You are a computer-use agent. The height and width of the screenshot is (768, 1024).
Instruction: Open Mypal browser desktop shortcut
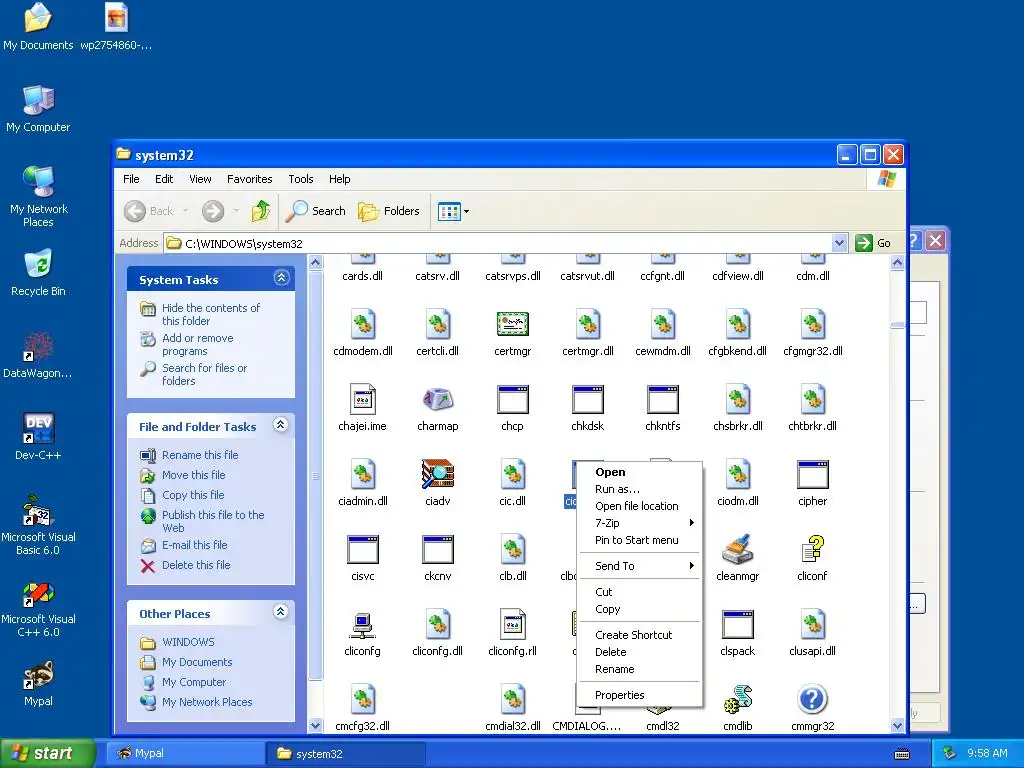pos(38,683)
